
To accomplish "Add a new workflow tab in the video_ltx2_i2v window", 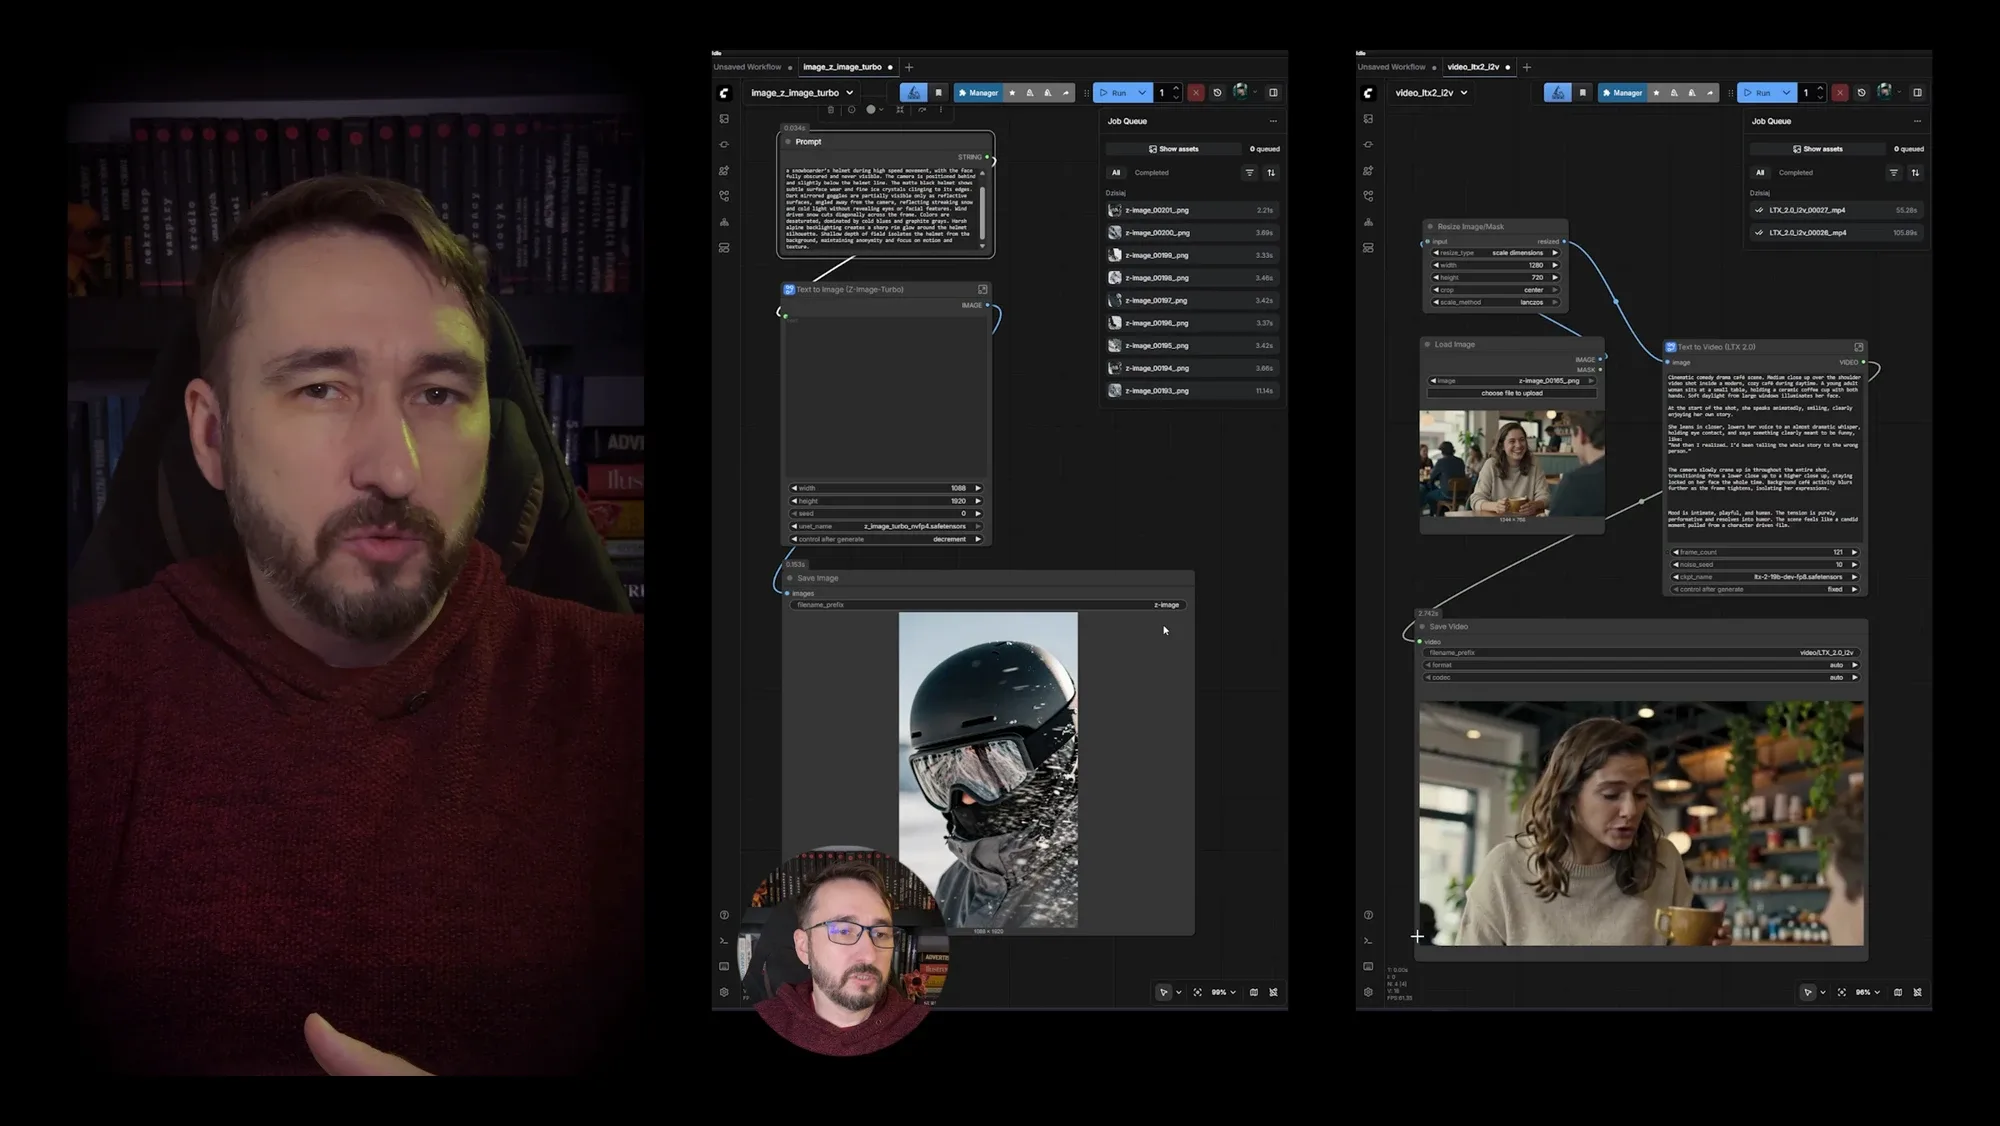I will click(1526, 67).
